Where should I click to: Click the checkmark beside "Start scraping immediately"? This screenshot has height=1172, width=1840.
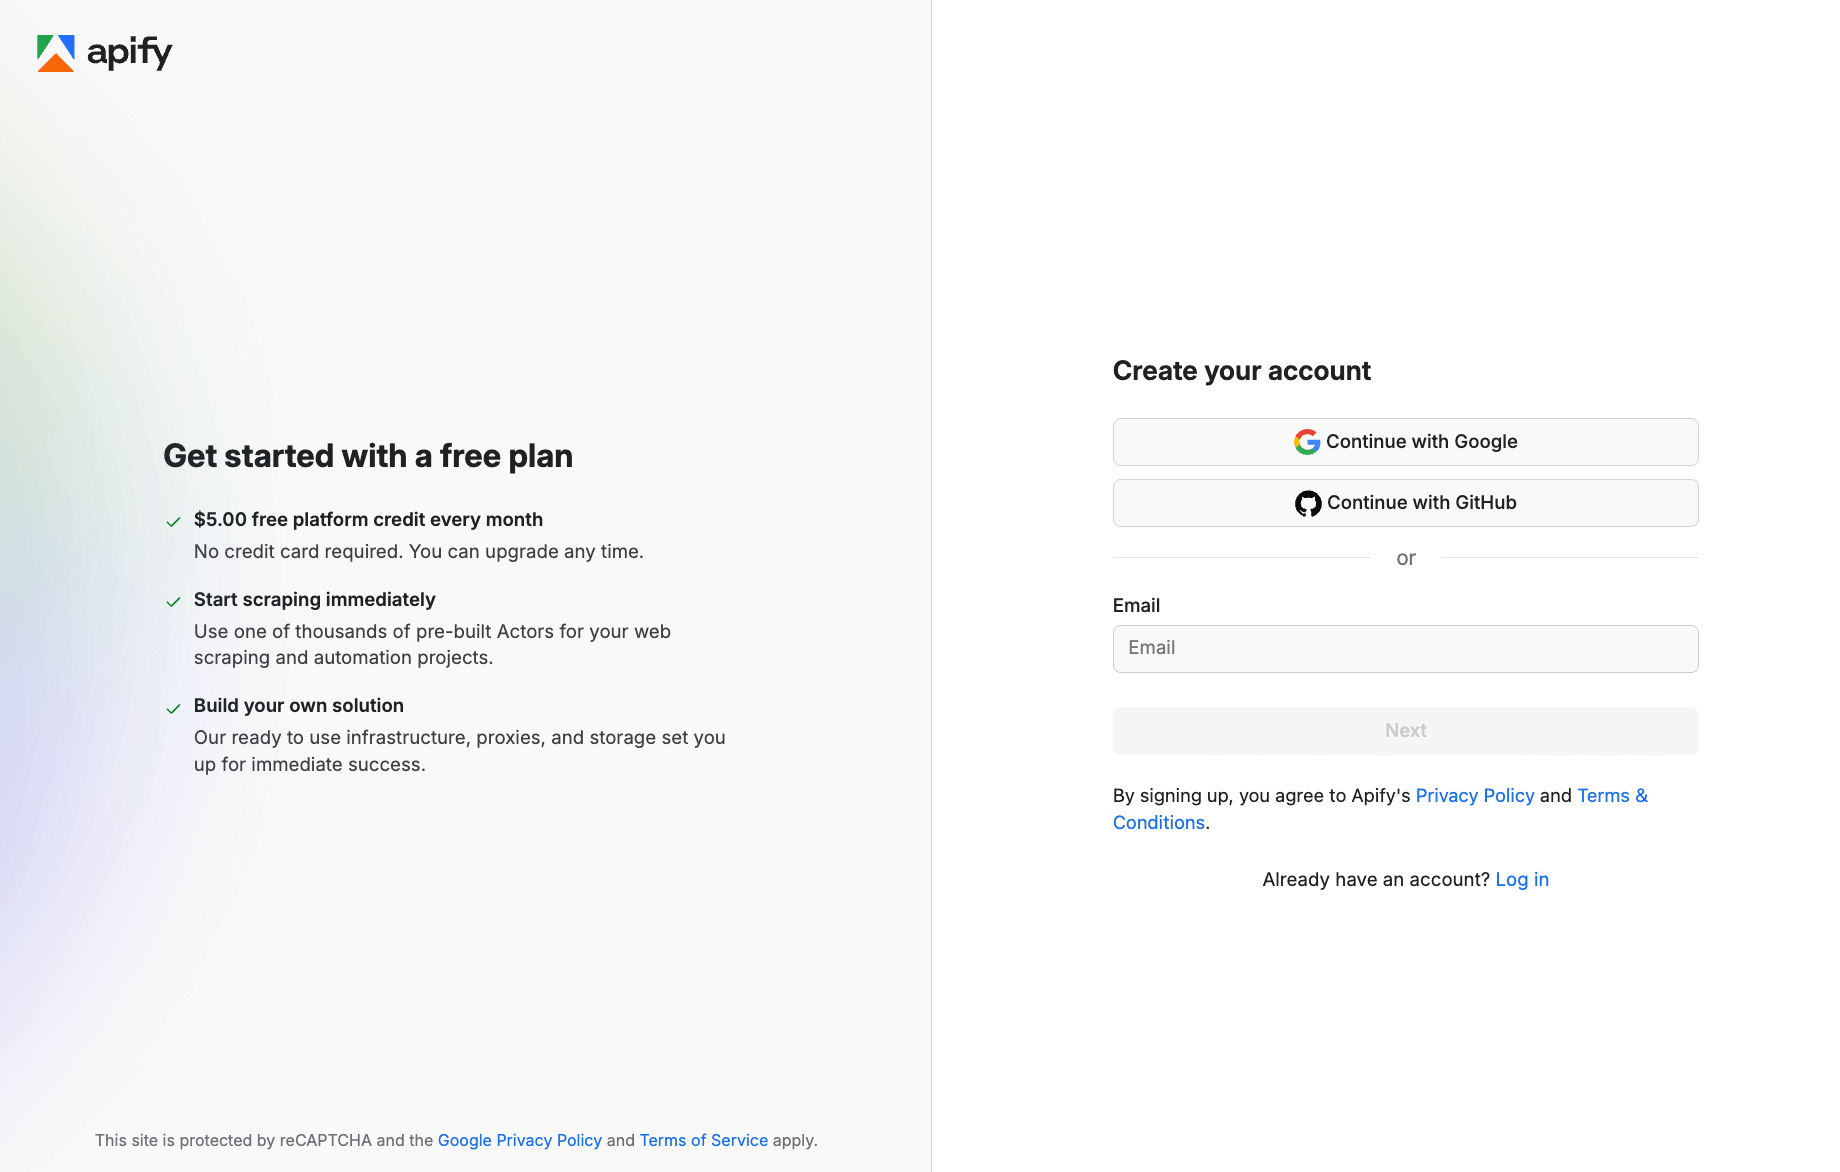(x=174, y=602)
